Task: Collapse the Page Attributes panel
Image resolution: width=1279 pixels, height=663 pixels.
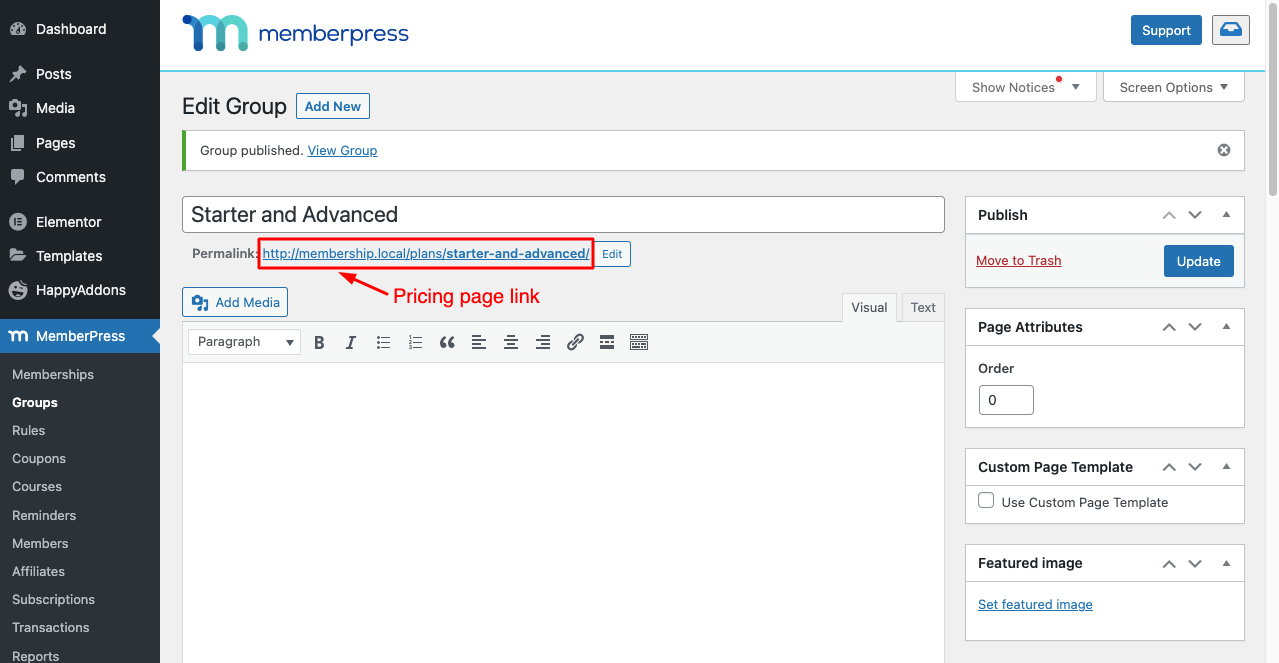Action: tap(1226, 327)
